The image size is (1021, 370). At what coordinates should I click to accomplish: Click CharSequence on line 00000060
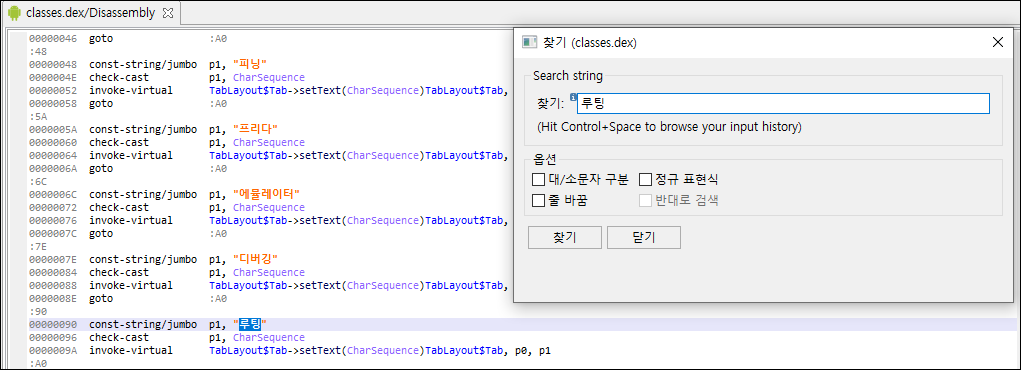[269, 142]
